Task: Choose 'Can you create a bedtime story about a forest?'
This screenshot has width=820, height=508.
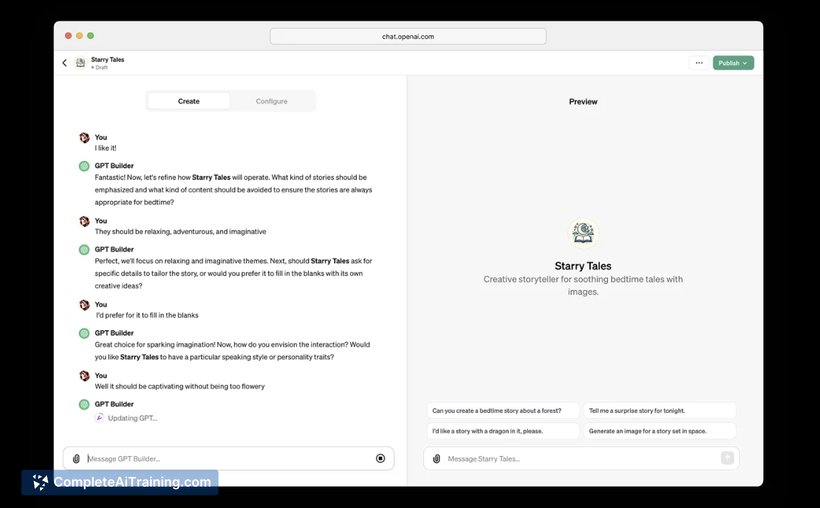Action: point(503,411)
